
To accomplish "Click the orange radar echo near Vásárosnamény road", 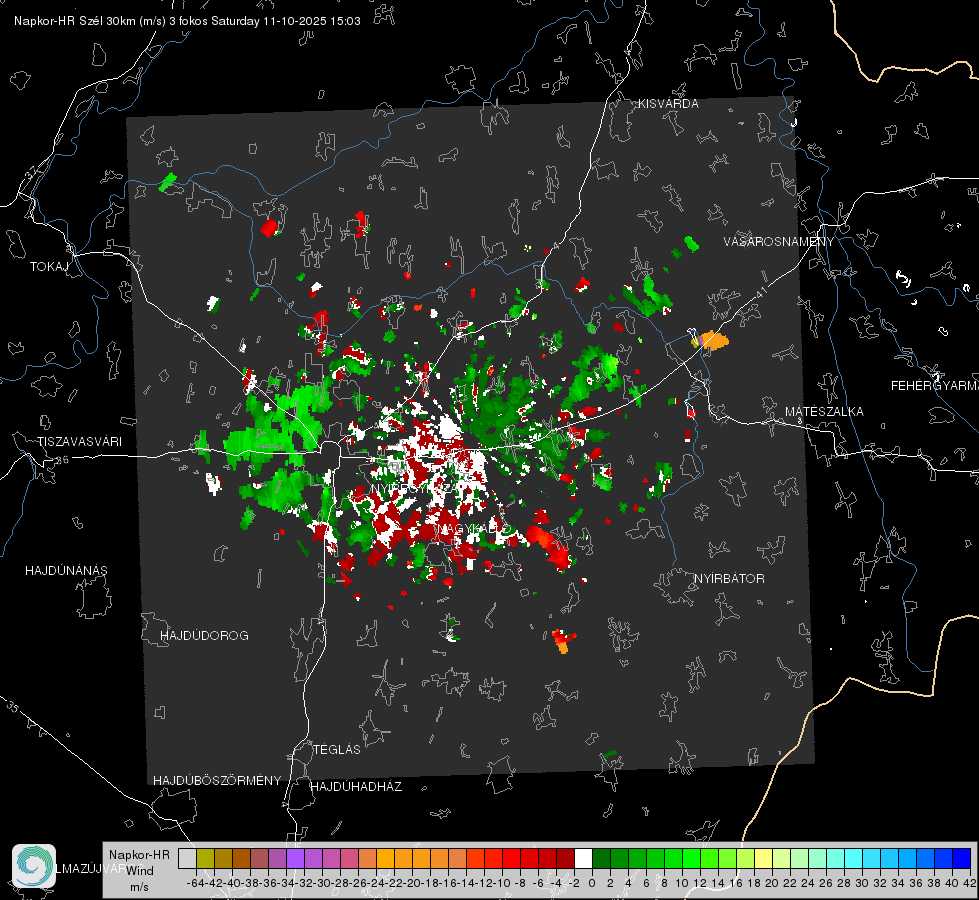I will (714, 340).
